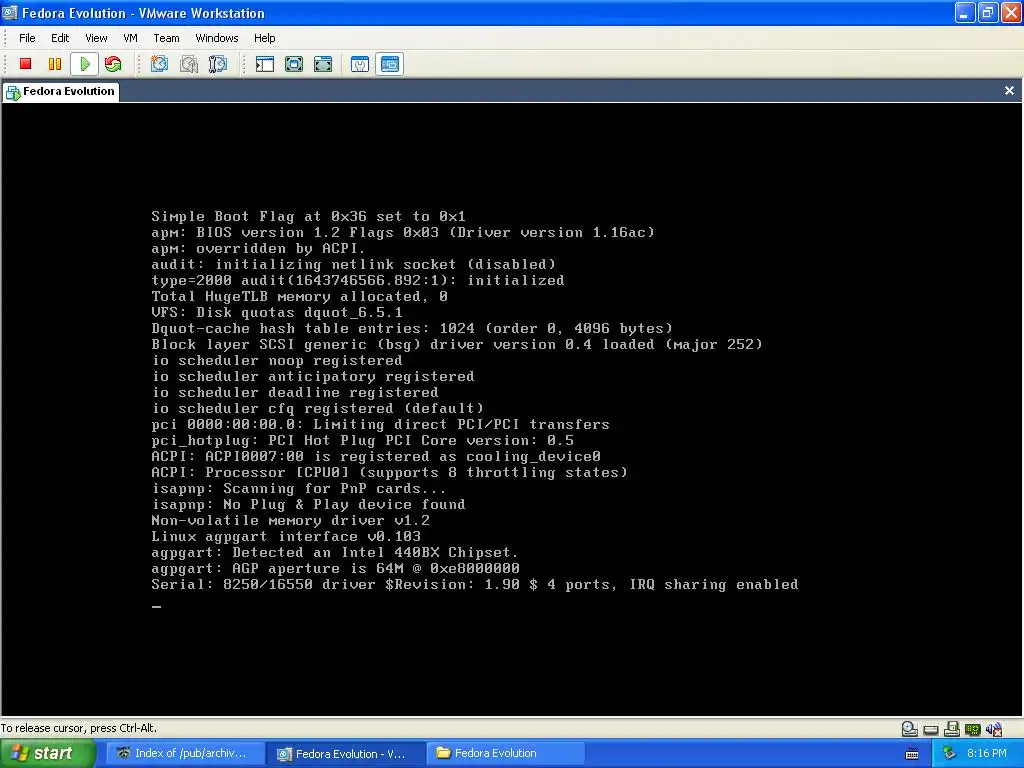The height and width of the screenshot is (768, 1024).
Task: Click the greyed Revert to snapshot icon
Action: click(x=189, y=64)
